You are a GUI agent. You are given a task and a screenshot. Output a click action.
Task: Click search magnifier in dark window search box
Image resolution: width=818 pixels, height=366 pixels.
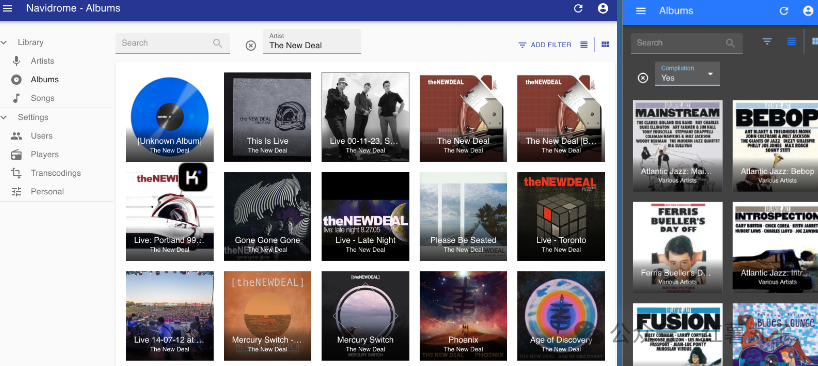730,43
